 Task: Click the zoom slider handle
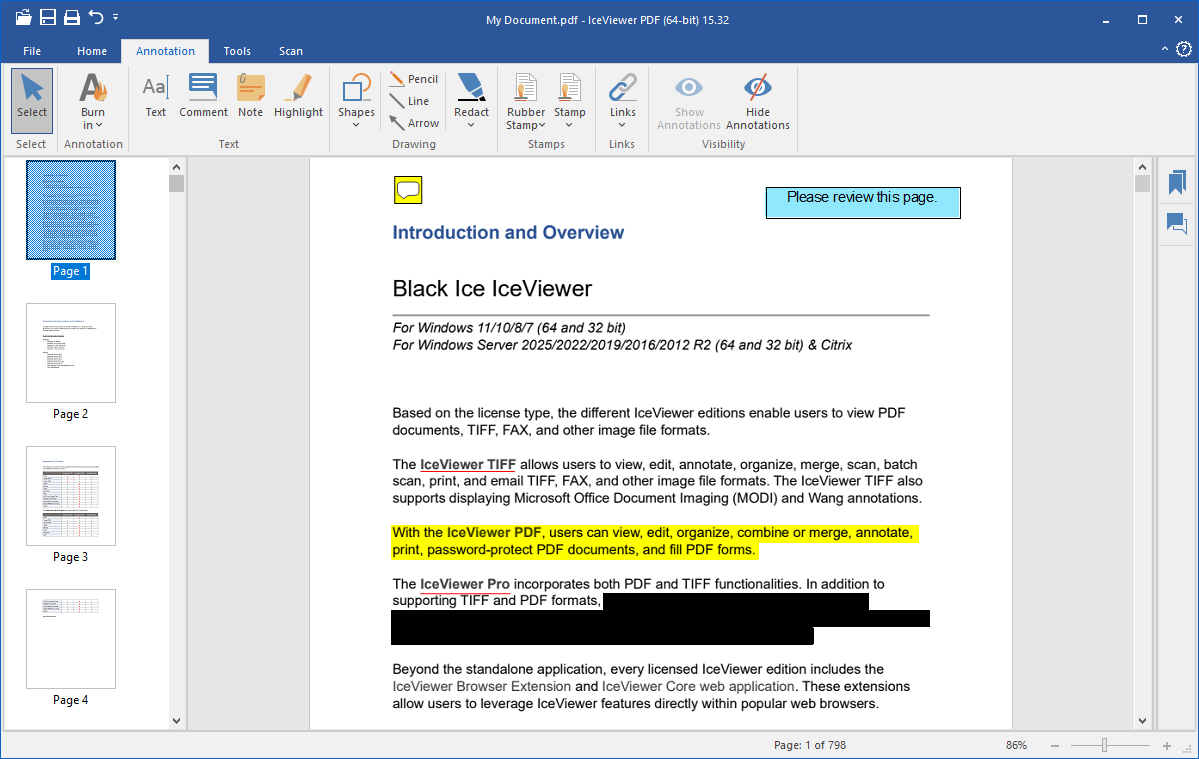(x=1104, y=745)
